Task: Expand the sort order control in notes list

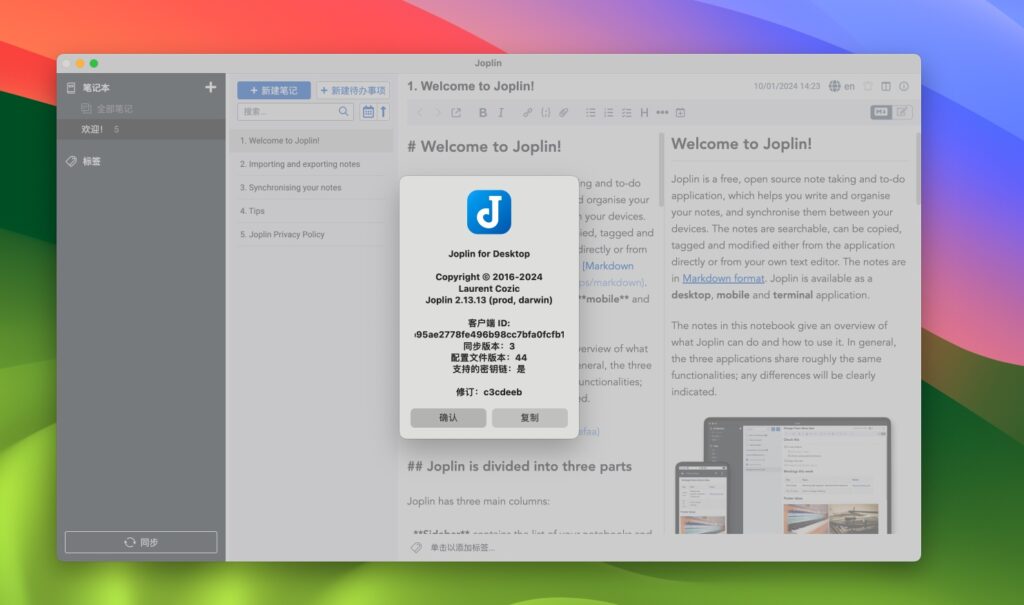Action: (x=384, y=112)
